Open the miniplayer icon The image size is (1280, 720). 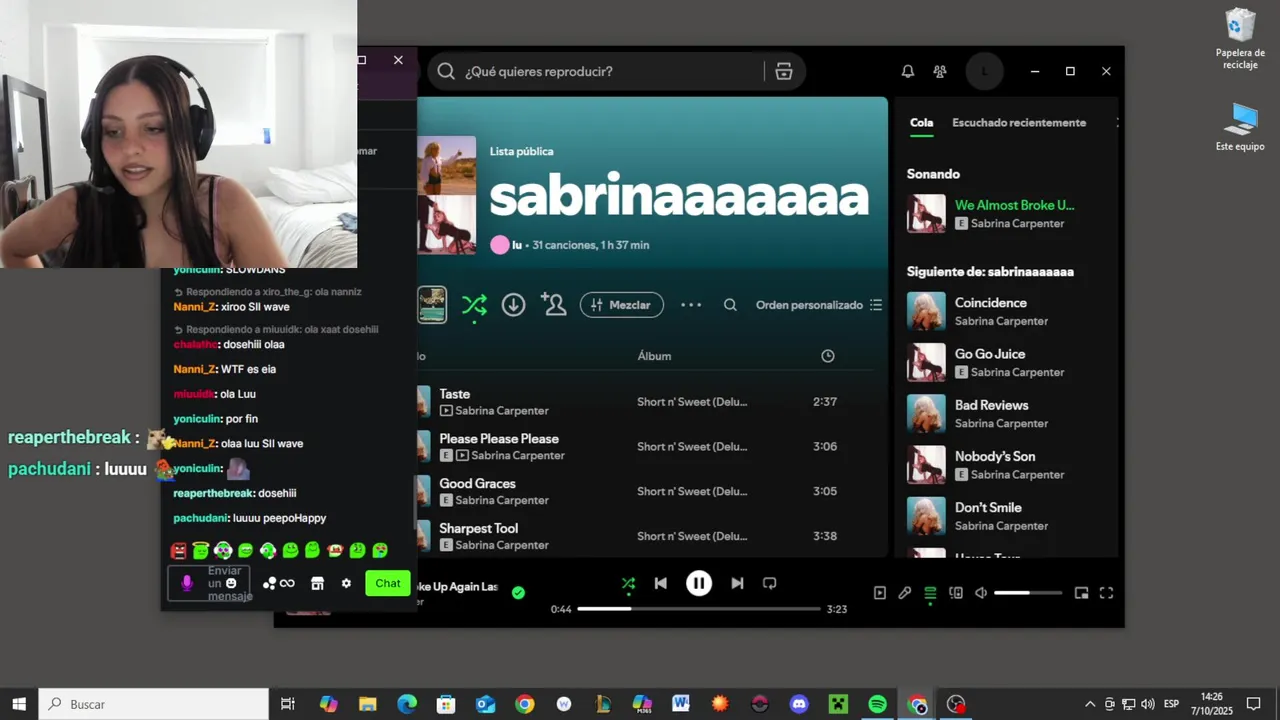pos(1081,593)
